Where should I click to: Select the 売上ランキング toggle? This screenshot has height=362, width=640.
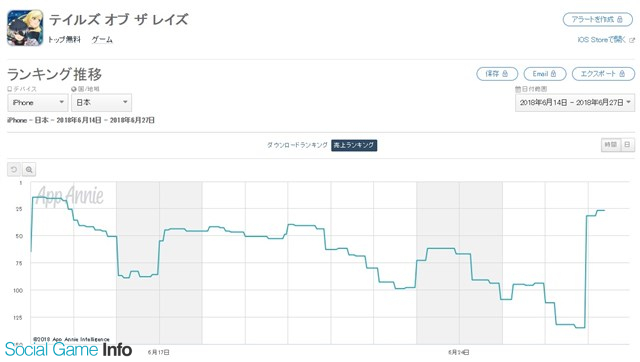[x=354, y=145]
